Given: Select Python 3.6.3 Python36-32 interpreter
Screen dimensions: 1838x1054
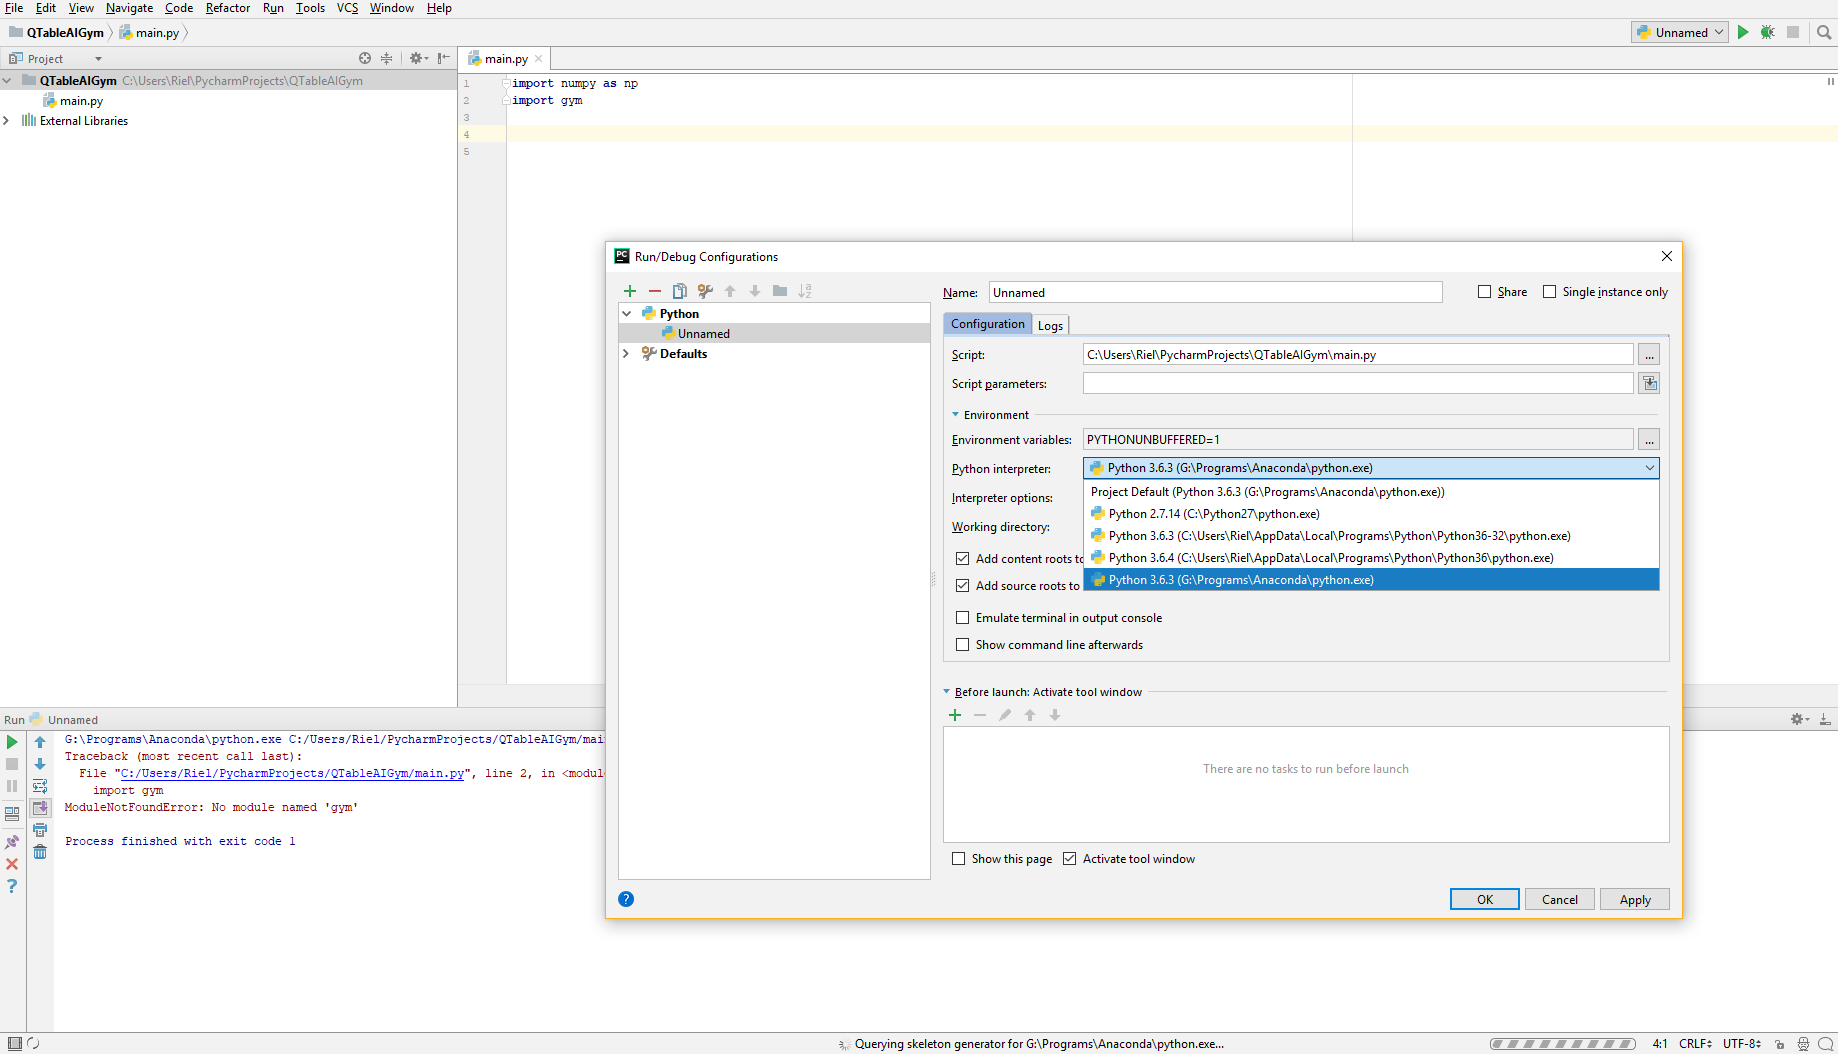Looking at the screenshot, I should pyautogui.click(x=1371, y=536).
